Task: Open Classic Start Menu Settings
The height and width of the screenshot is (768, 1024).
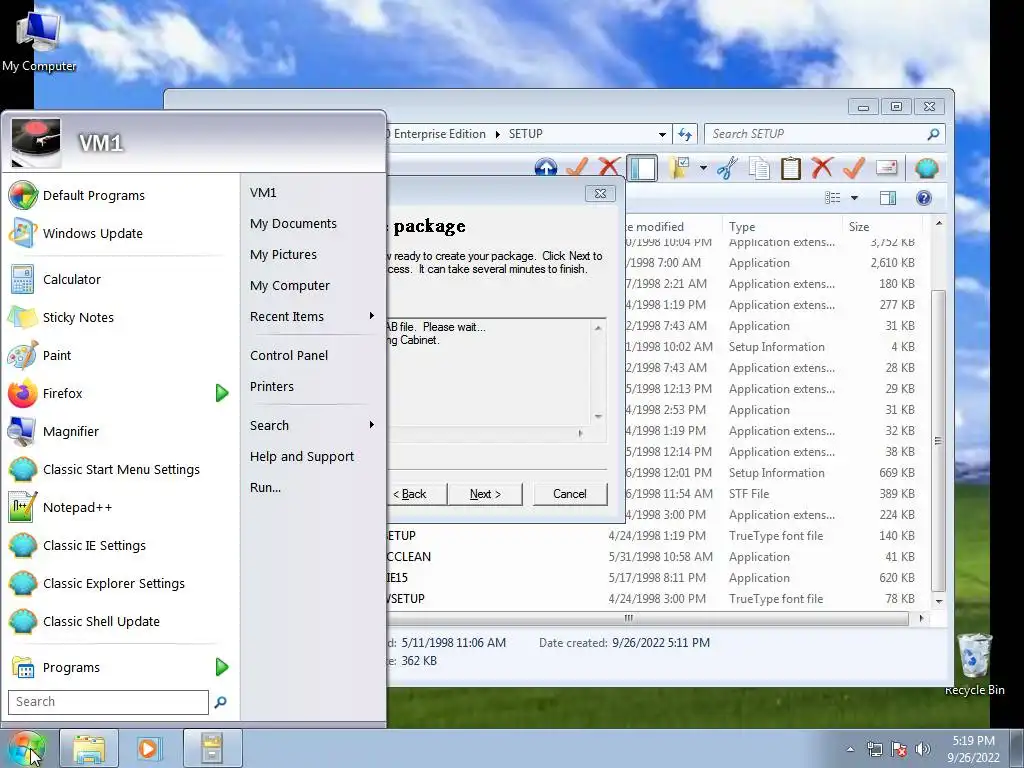Action: [x=121, y=470]
